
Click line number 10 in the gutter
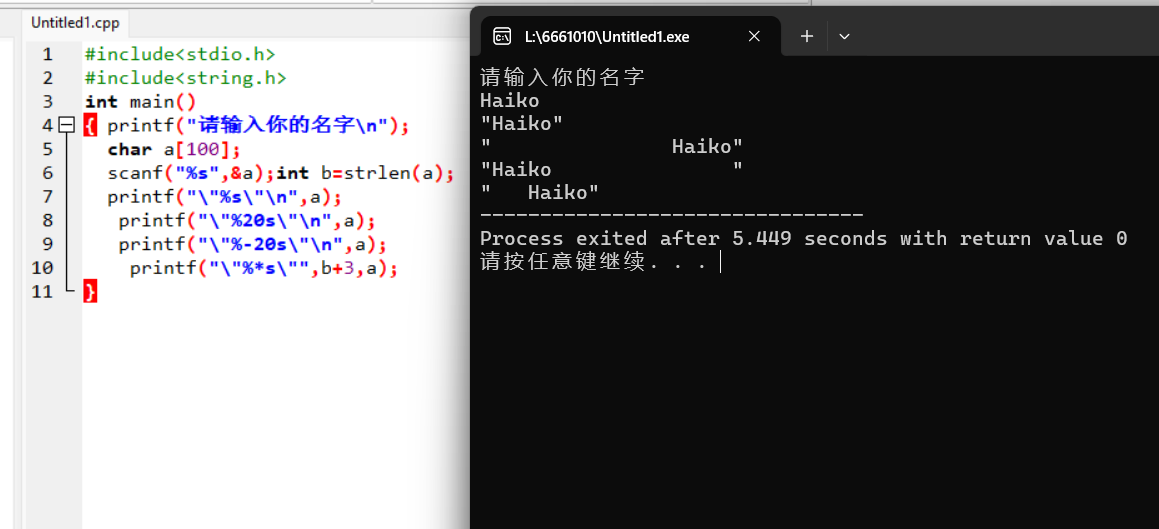point(42,267)
